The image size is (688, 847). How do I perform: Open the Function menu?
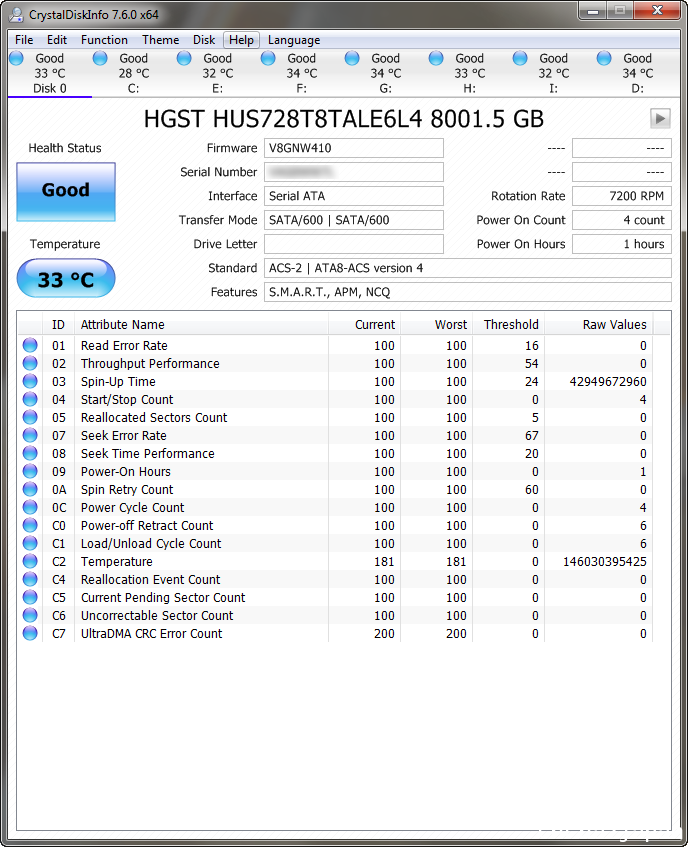click(x=104, y=40)
